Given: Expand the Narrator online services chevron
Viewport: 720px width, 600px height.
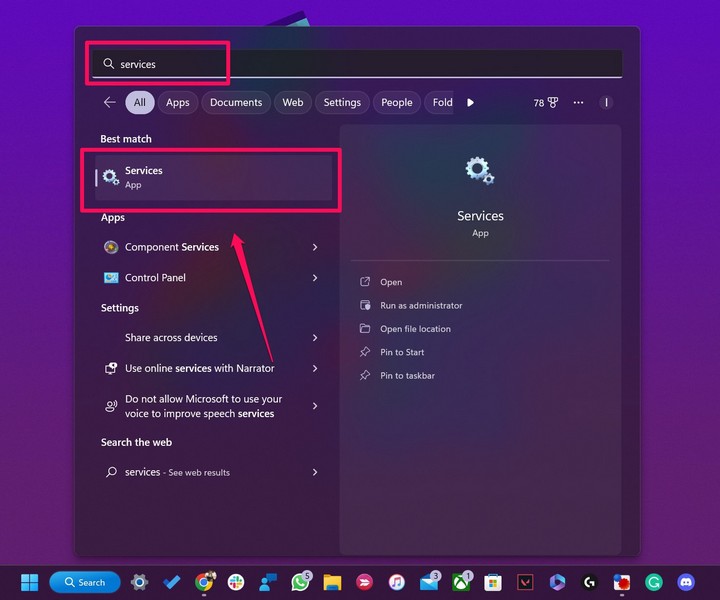Looking at the screenshot, I should click(x=315, y=368).
